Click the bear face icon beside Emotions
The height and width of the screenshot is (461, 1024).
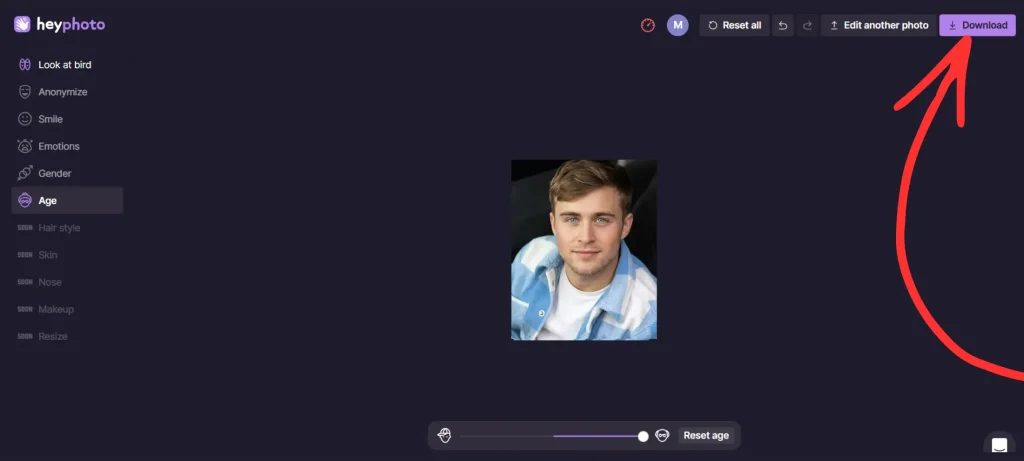tap(25, 146)
